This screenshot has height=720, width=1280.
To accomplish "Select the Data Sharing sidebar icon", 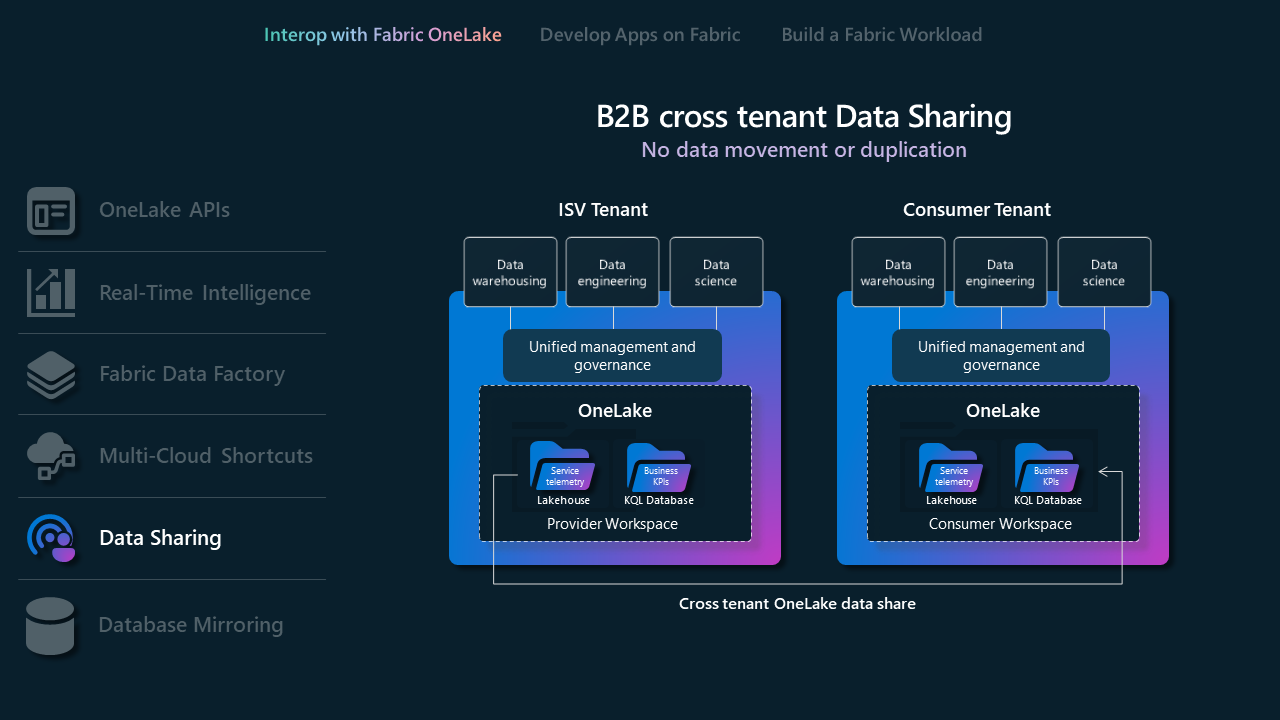I will [51, 538].
